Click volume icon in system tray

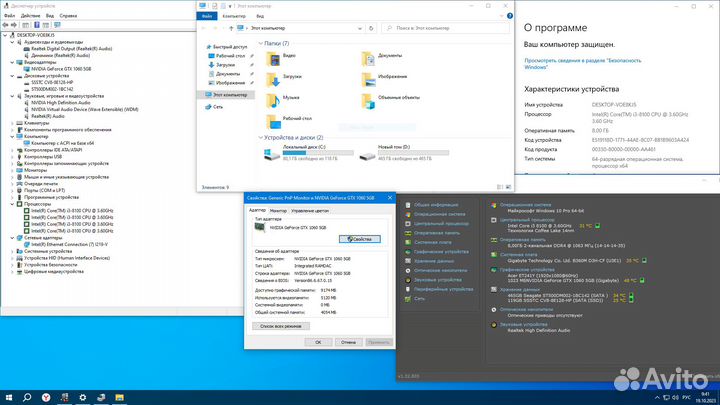(x=675, y=398)
